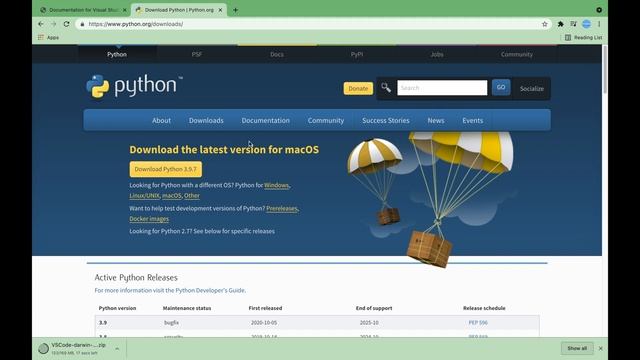Open the Reading List

583,38
